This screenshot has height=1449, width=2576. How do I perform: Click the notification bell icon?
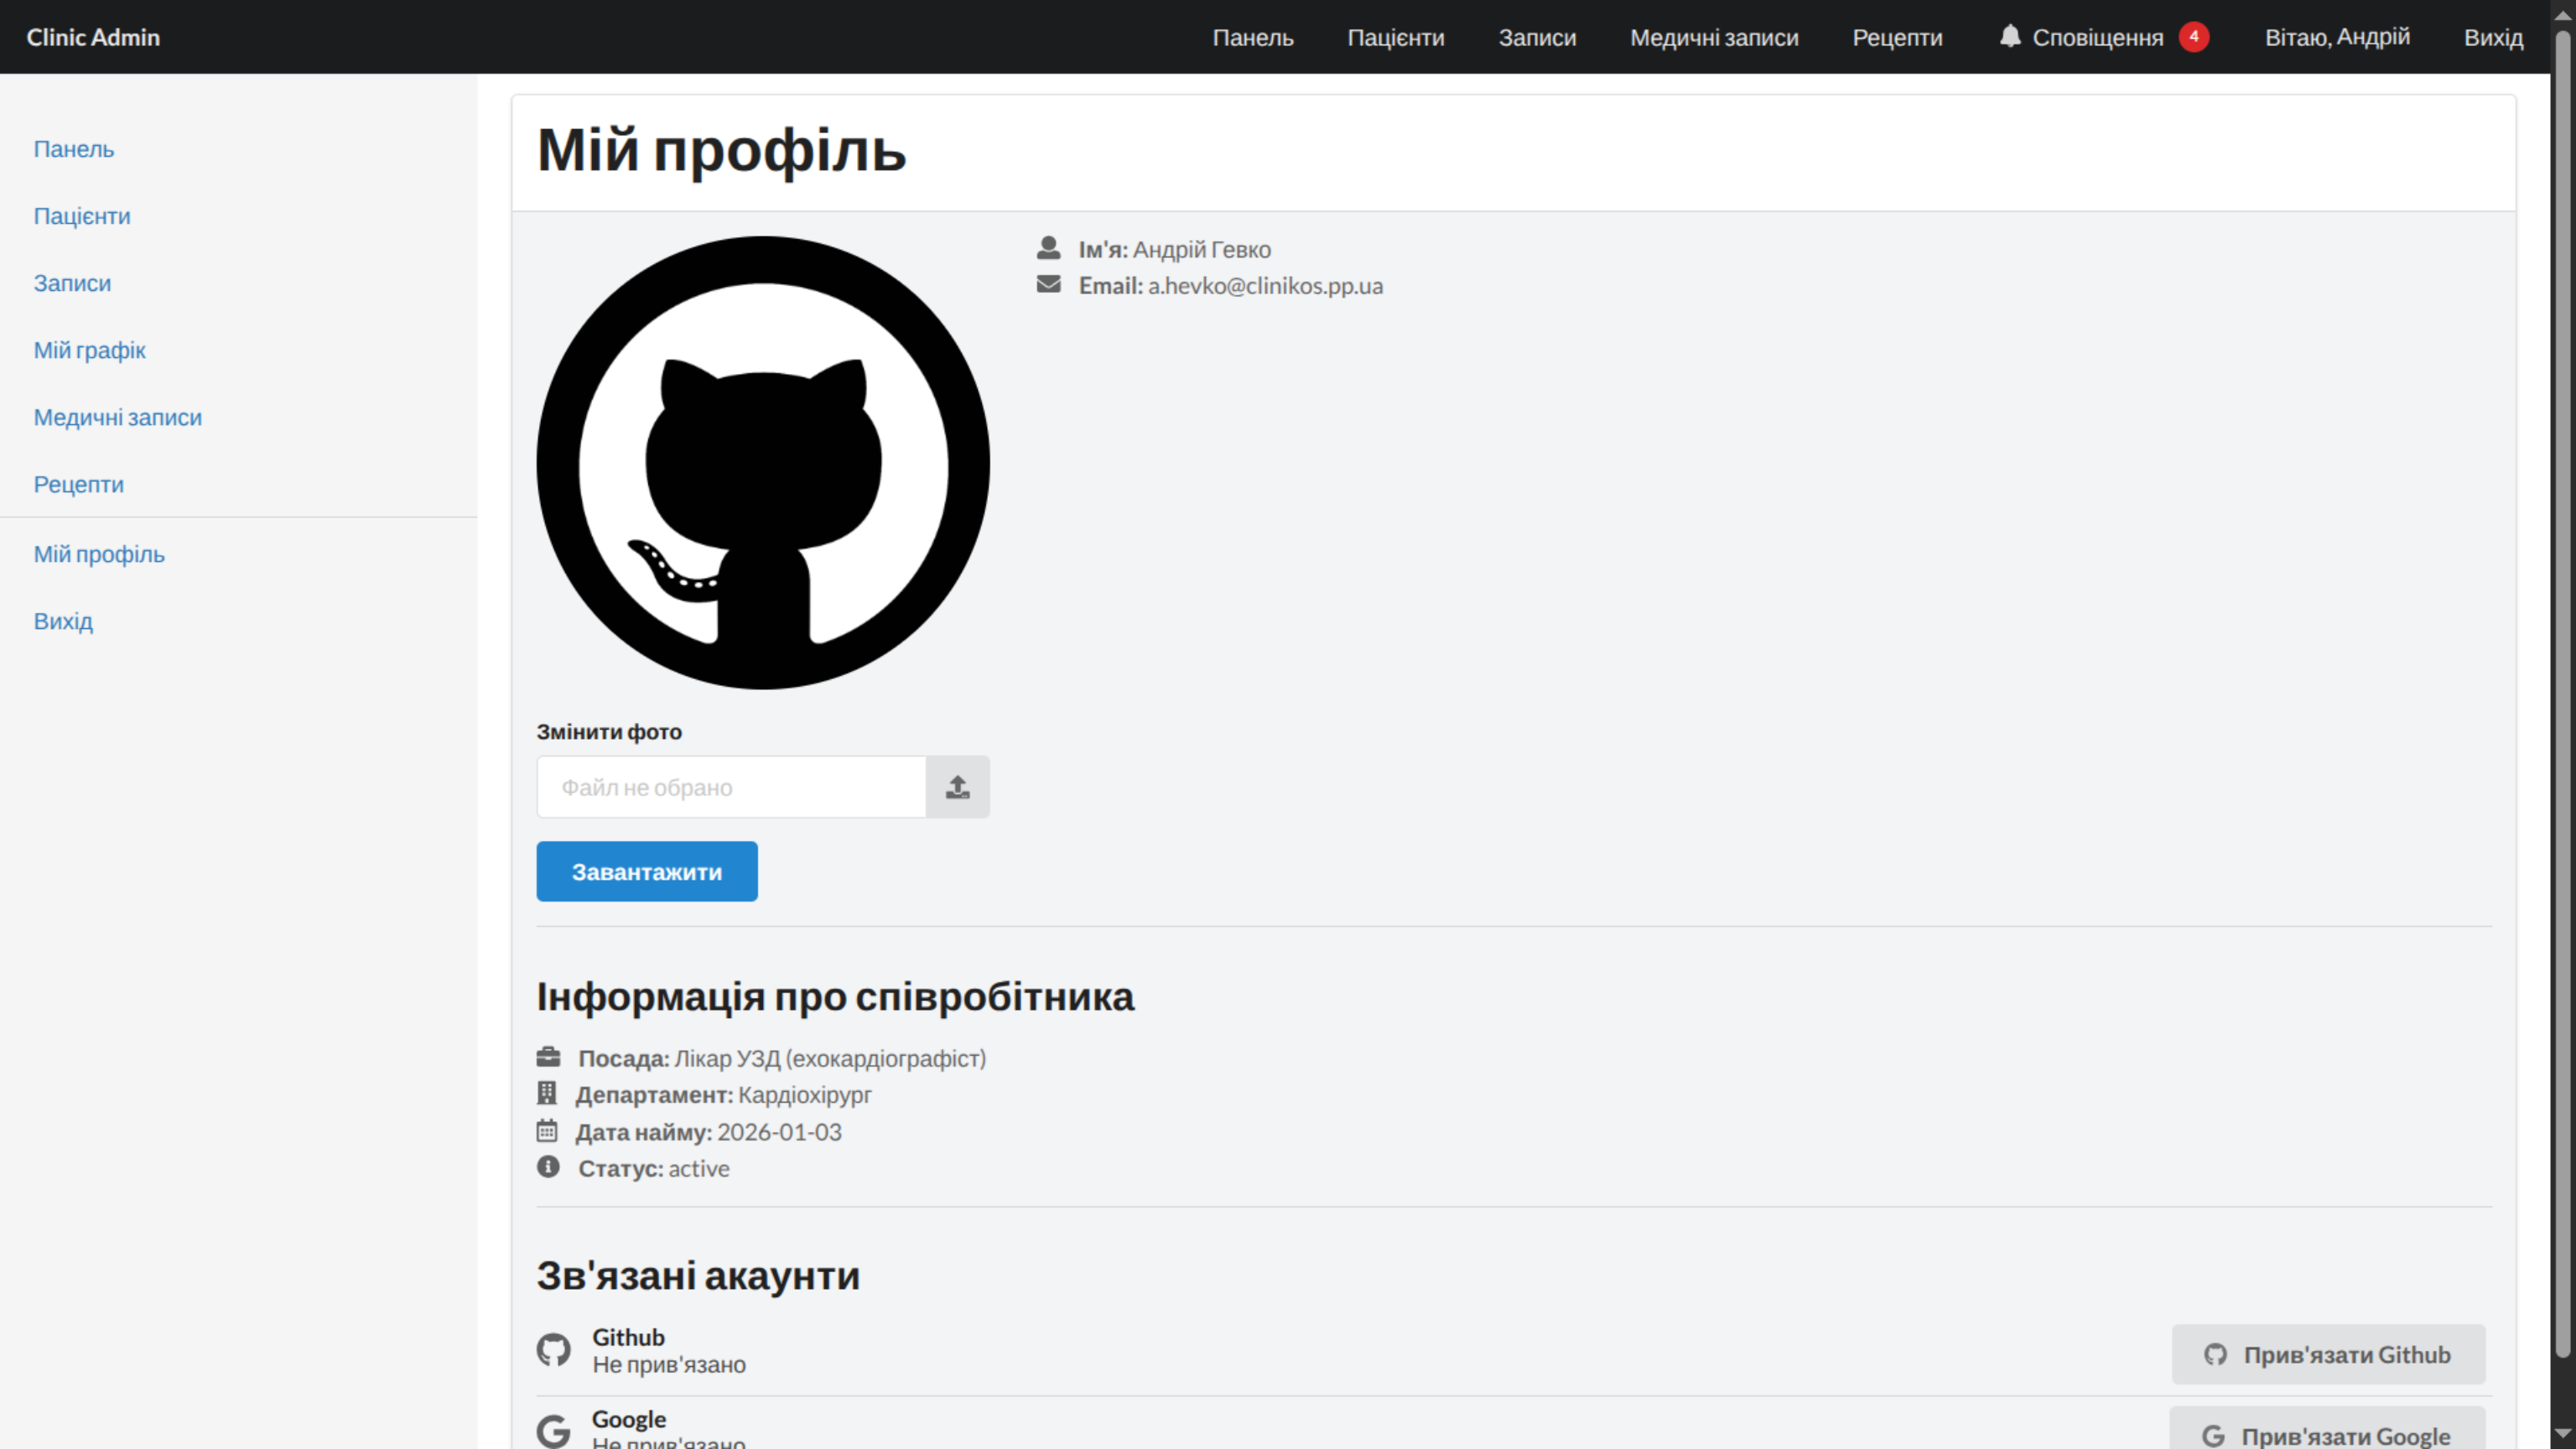pos(2010,36)
